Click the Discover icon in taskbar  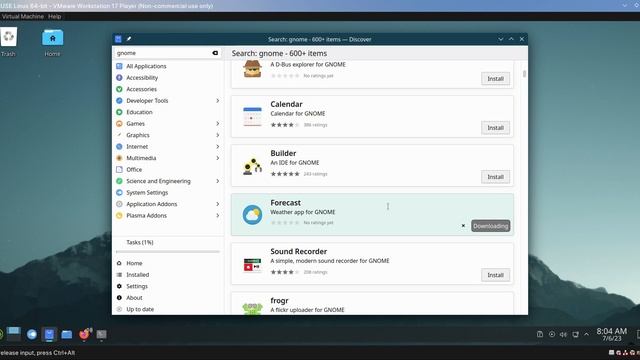point(49,335)
